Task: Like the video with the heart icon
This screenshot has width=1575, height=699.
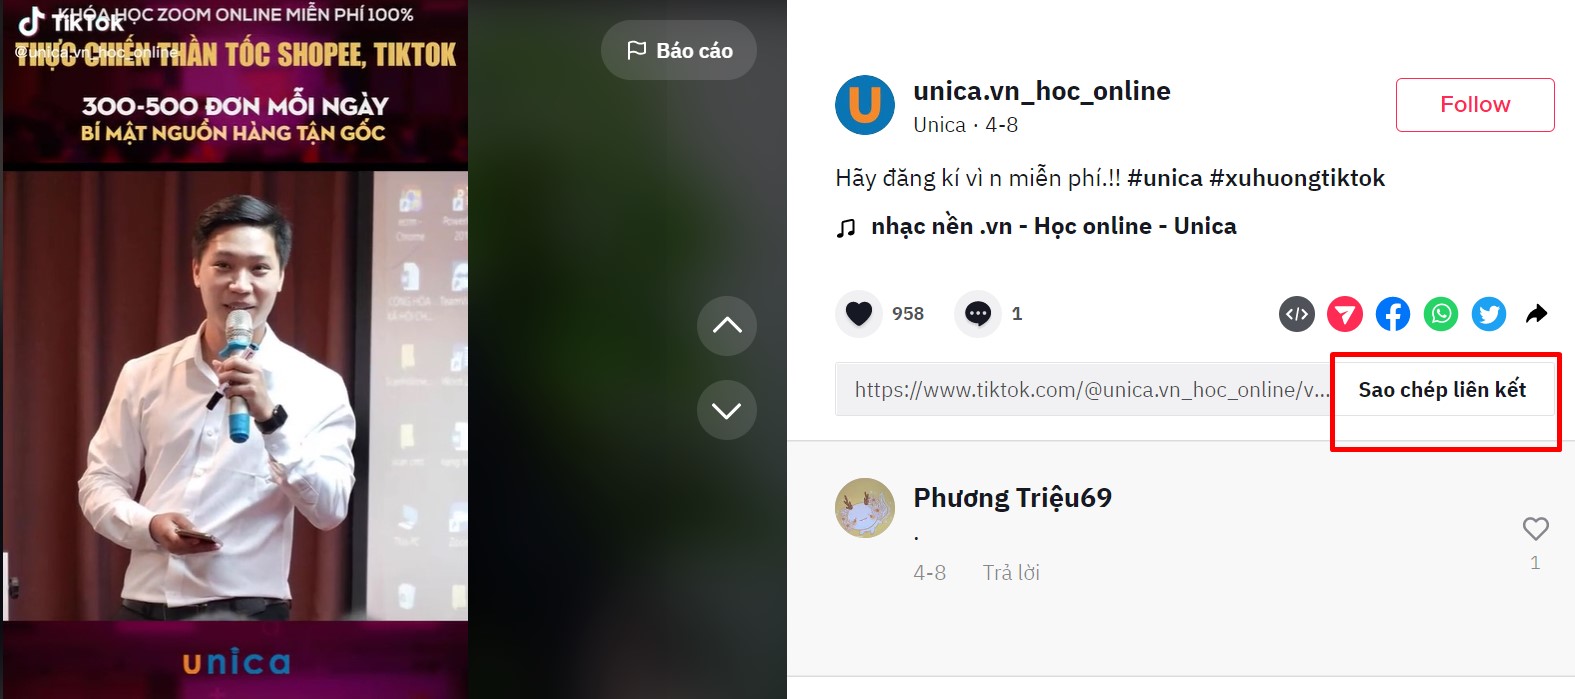Action: [859, 314]
